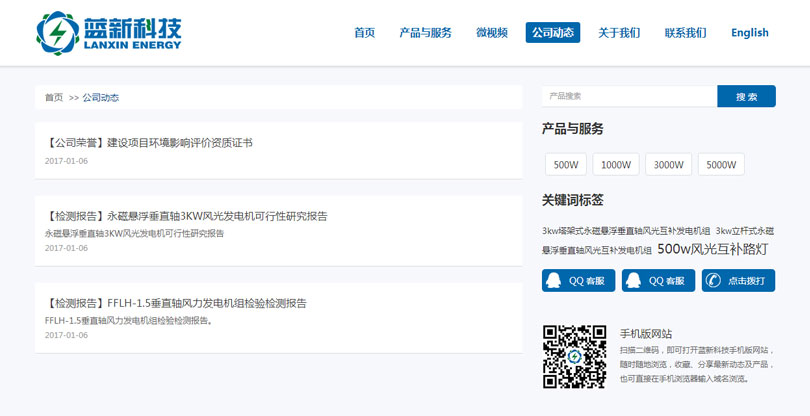810x416 pixels.
Task: Open the second QQ 客服 chat button
Action: [658, 281]
